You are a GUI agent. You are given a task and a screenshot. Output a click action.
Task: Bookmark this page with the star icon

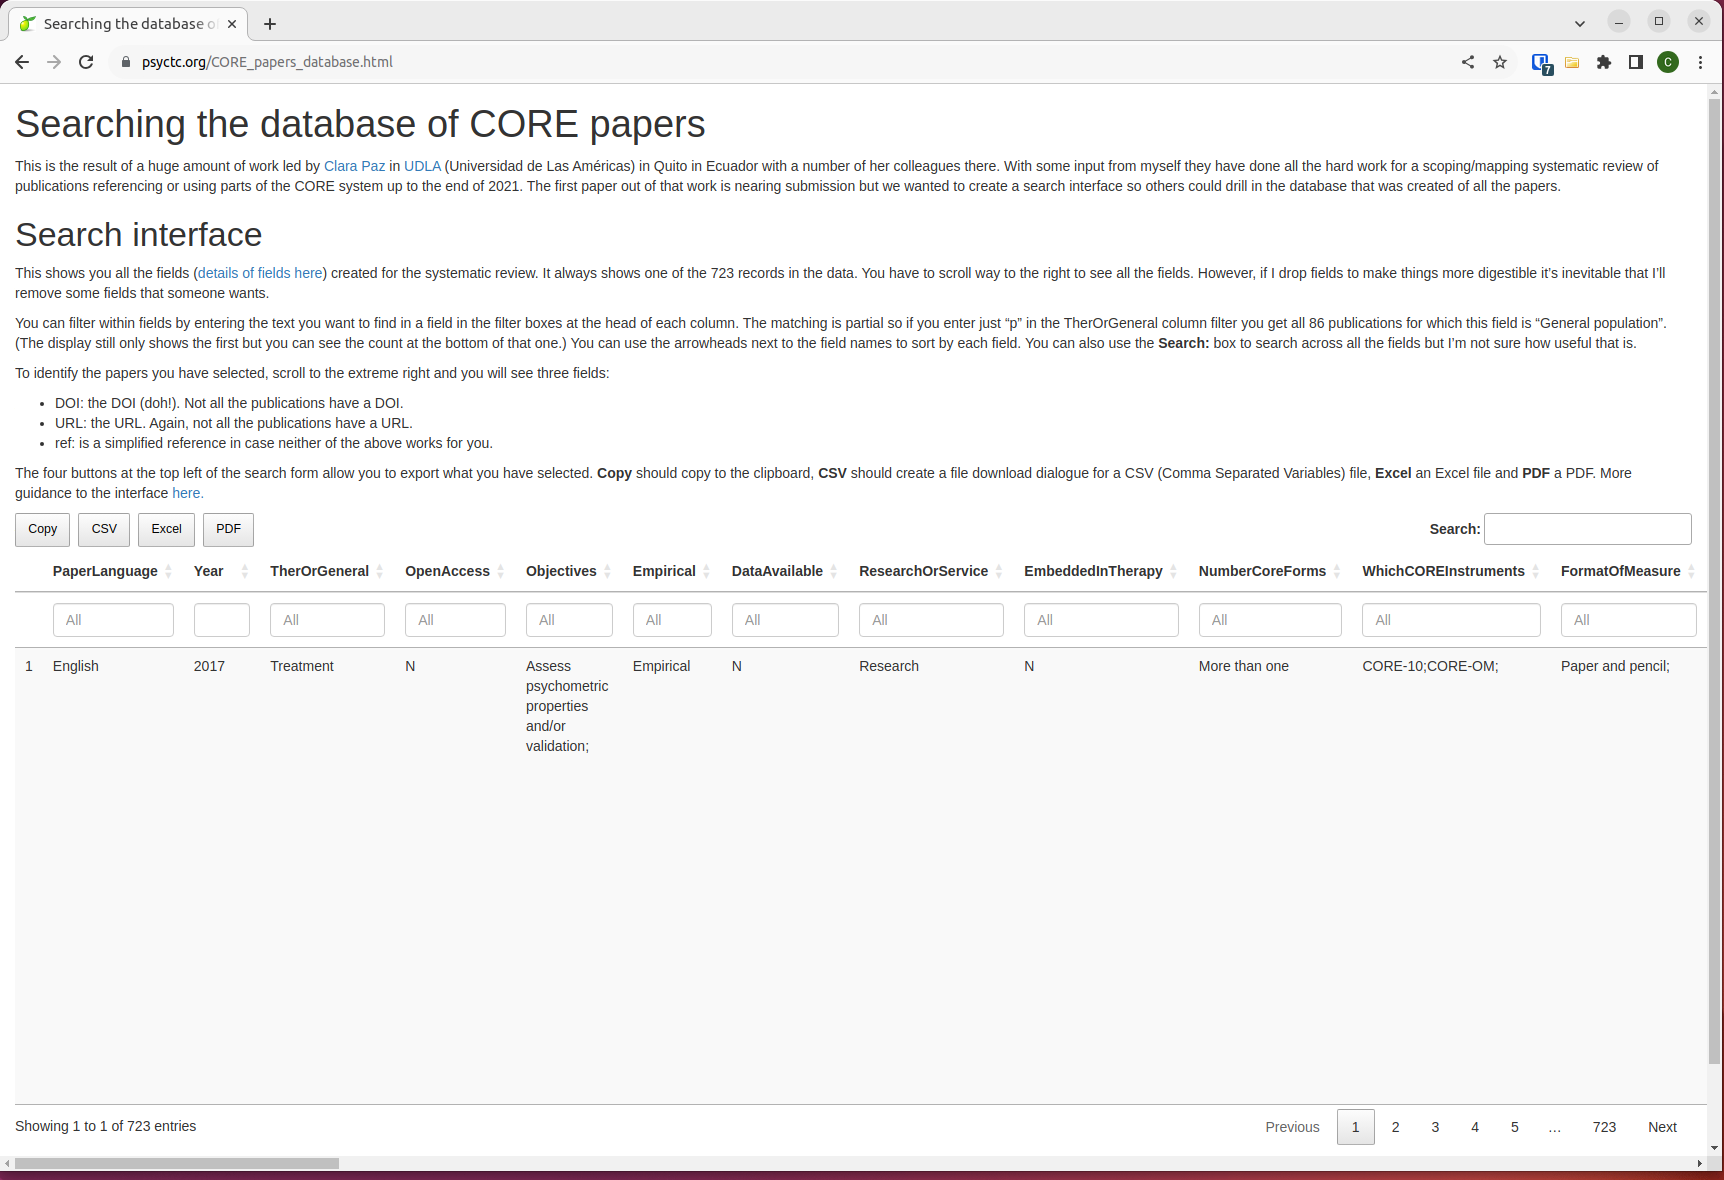(x=1499, y=61)
